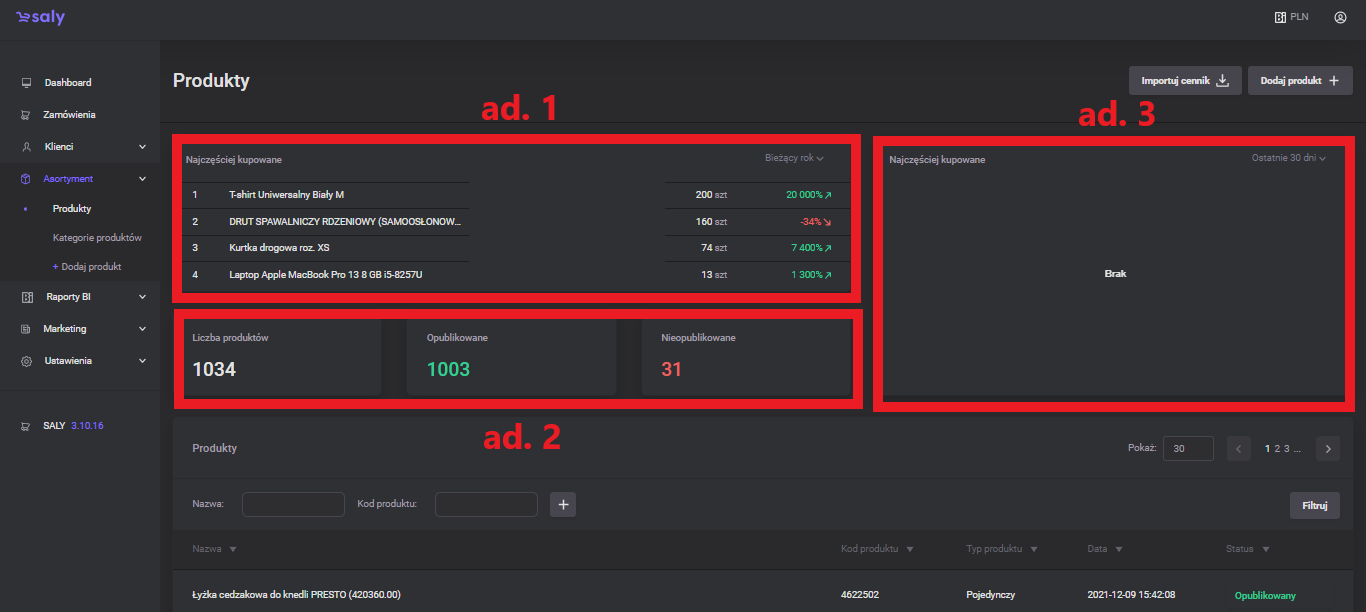
Task: Click the Saly logo in header
Action: pyautogui.click(x=40, y=17)
